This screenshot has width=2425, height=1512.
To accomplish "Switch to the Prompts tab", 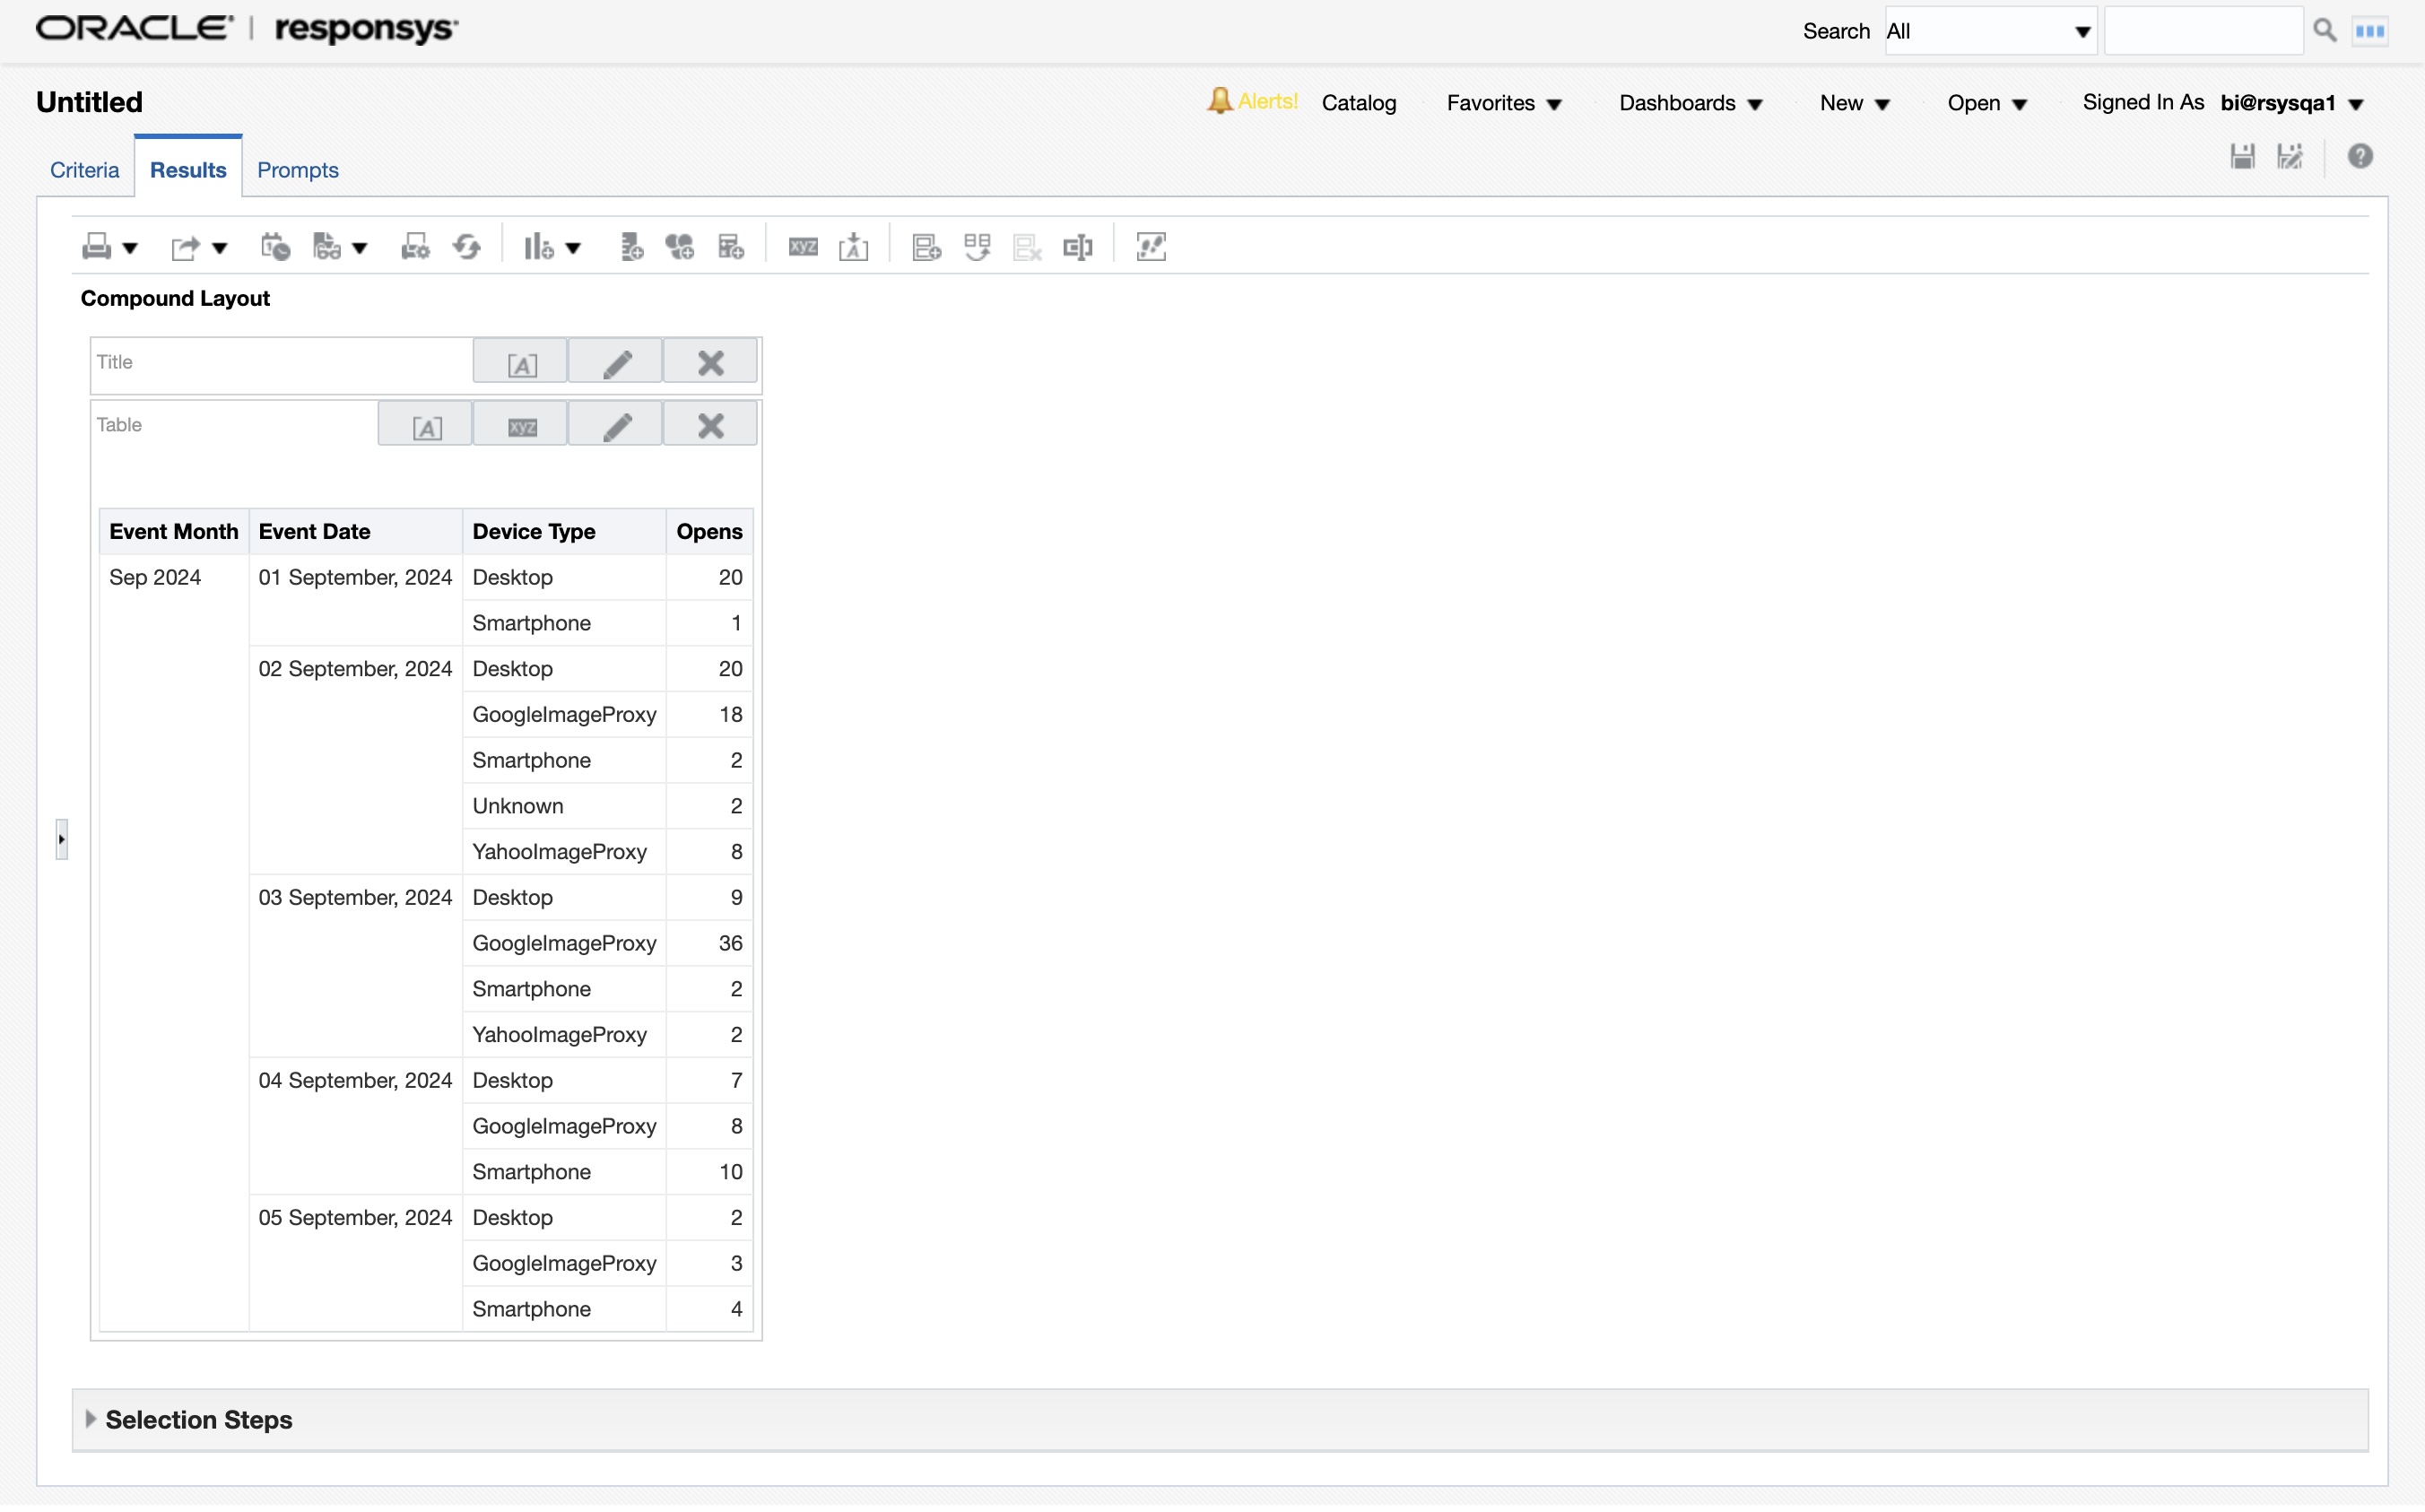I will pyautogui.click(x=298, y=170).
